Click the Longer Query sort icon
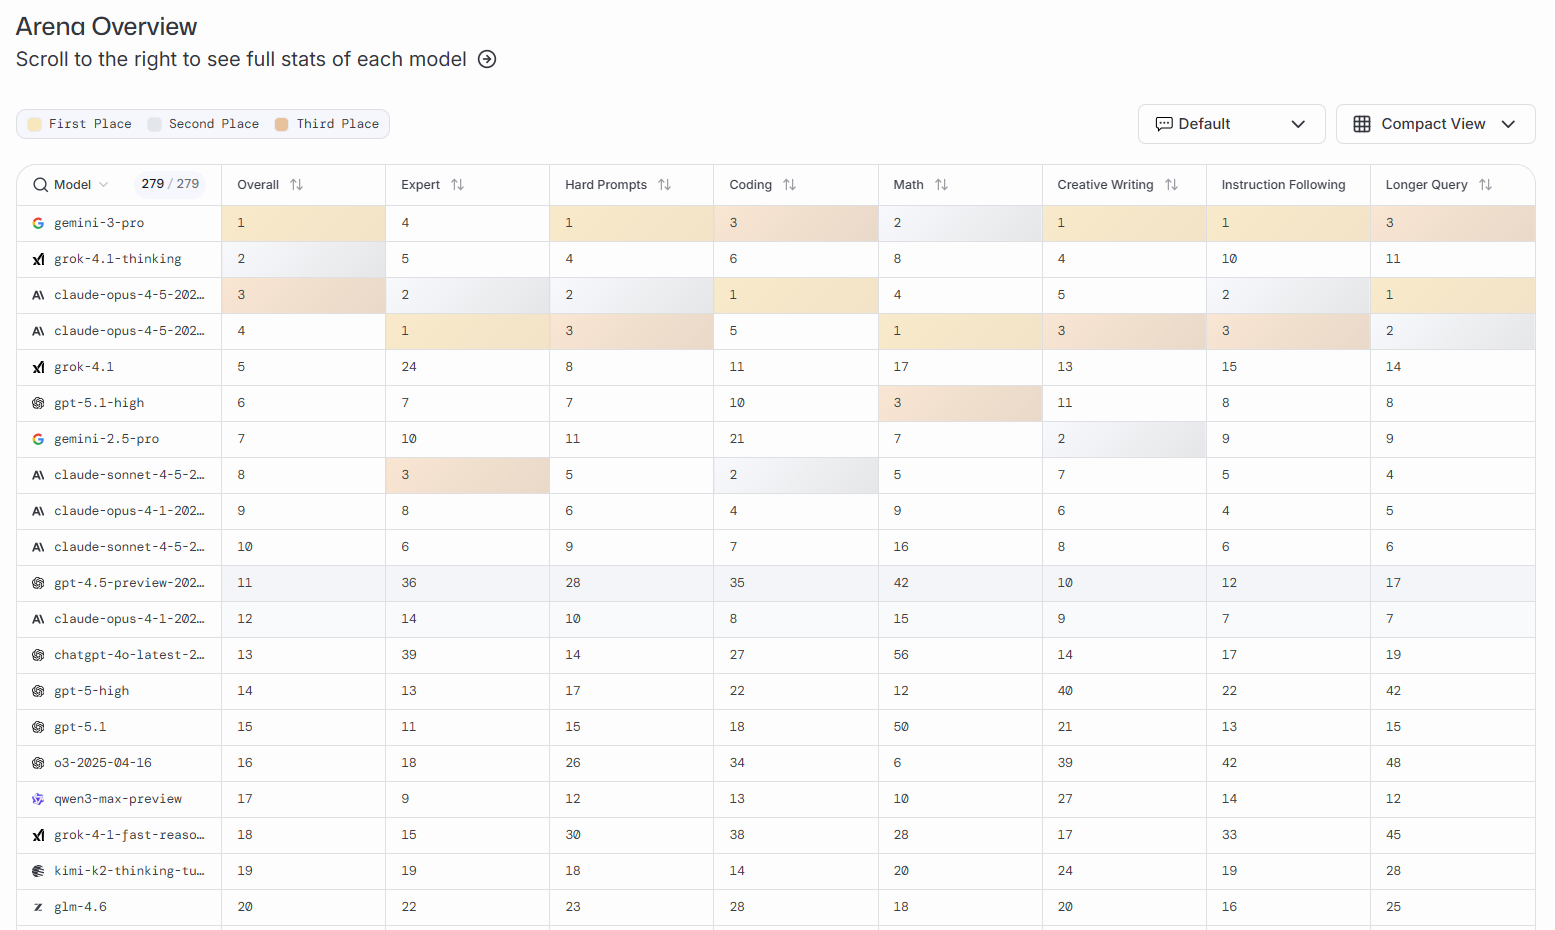Viewport: 1555px width, 930px height. [1485, 185]
